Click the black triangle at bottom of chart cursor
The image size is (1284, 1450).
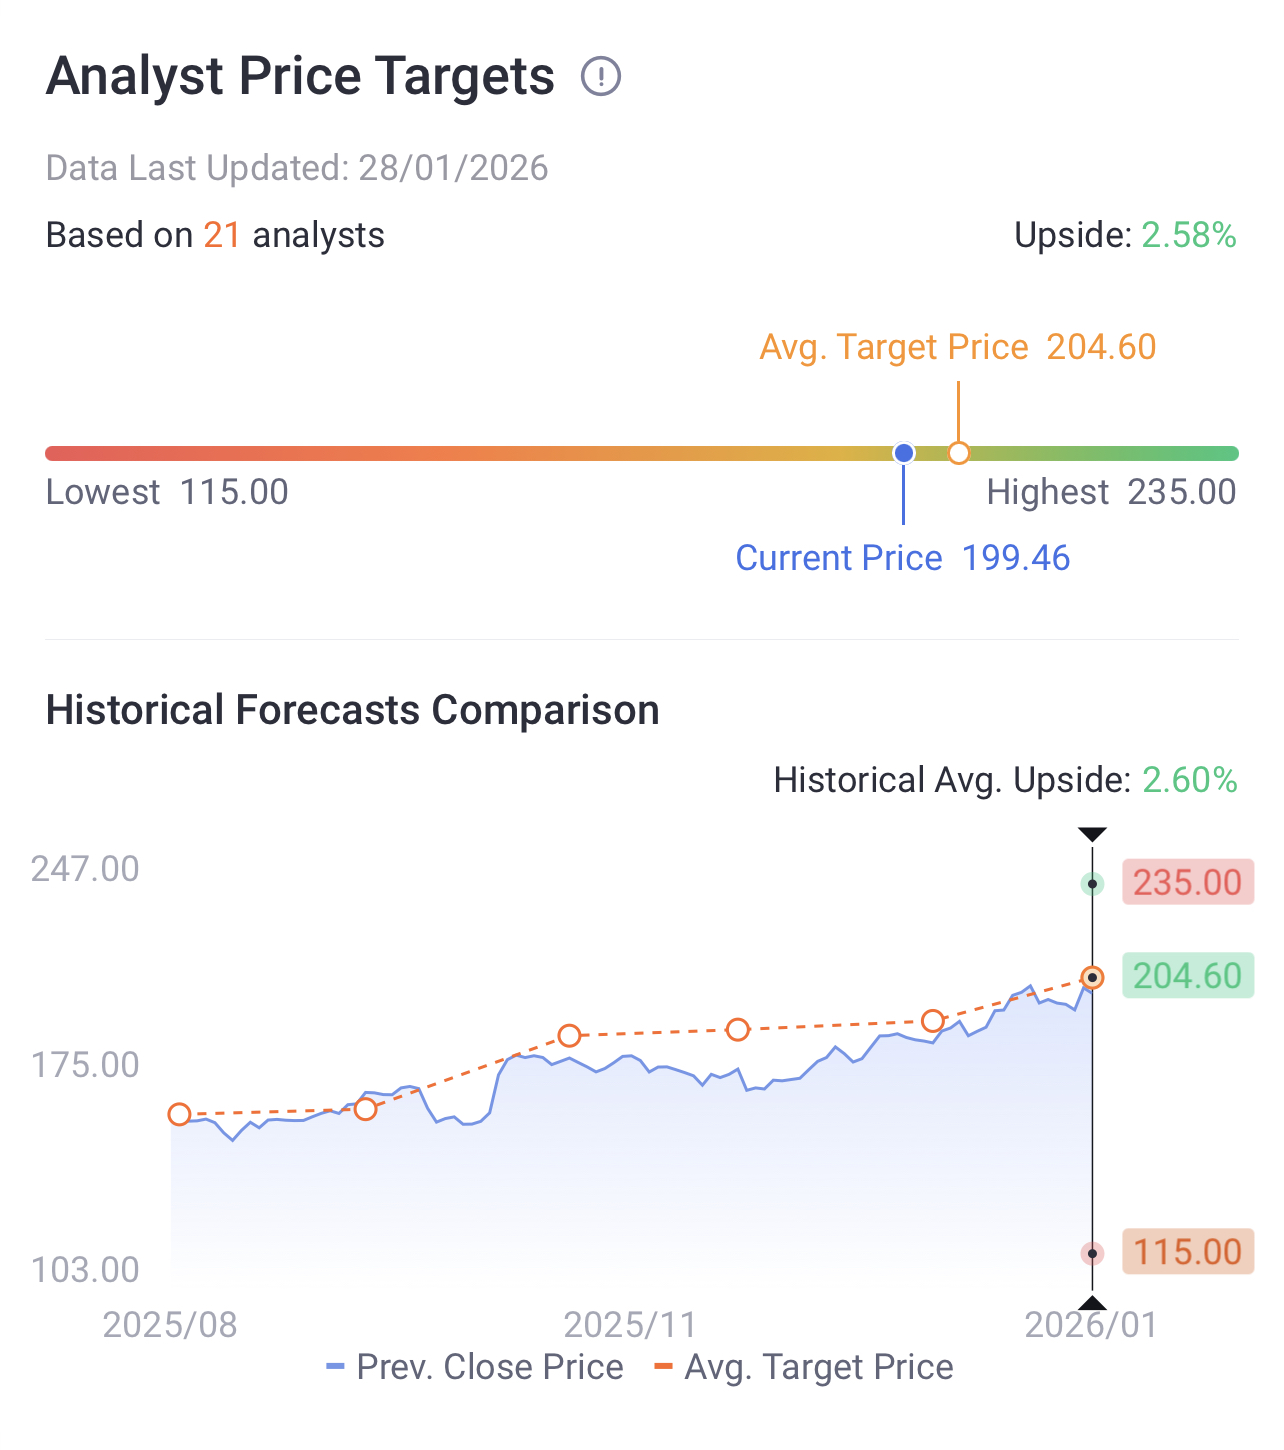1092,1302
